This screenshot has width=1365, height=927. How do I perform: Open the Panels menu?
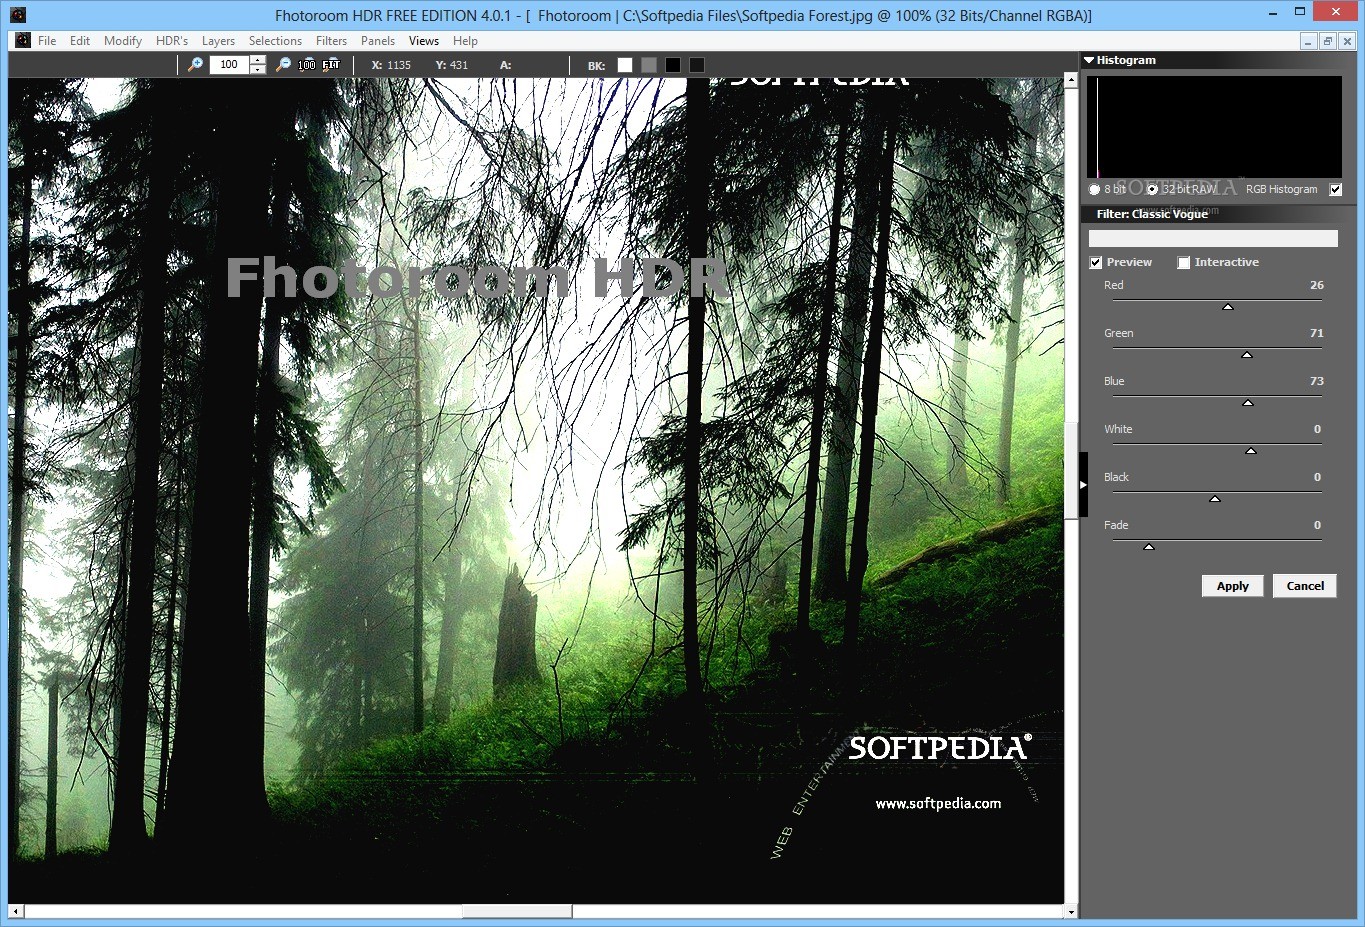378,41
